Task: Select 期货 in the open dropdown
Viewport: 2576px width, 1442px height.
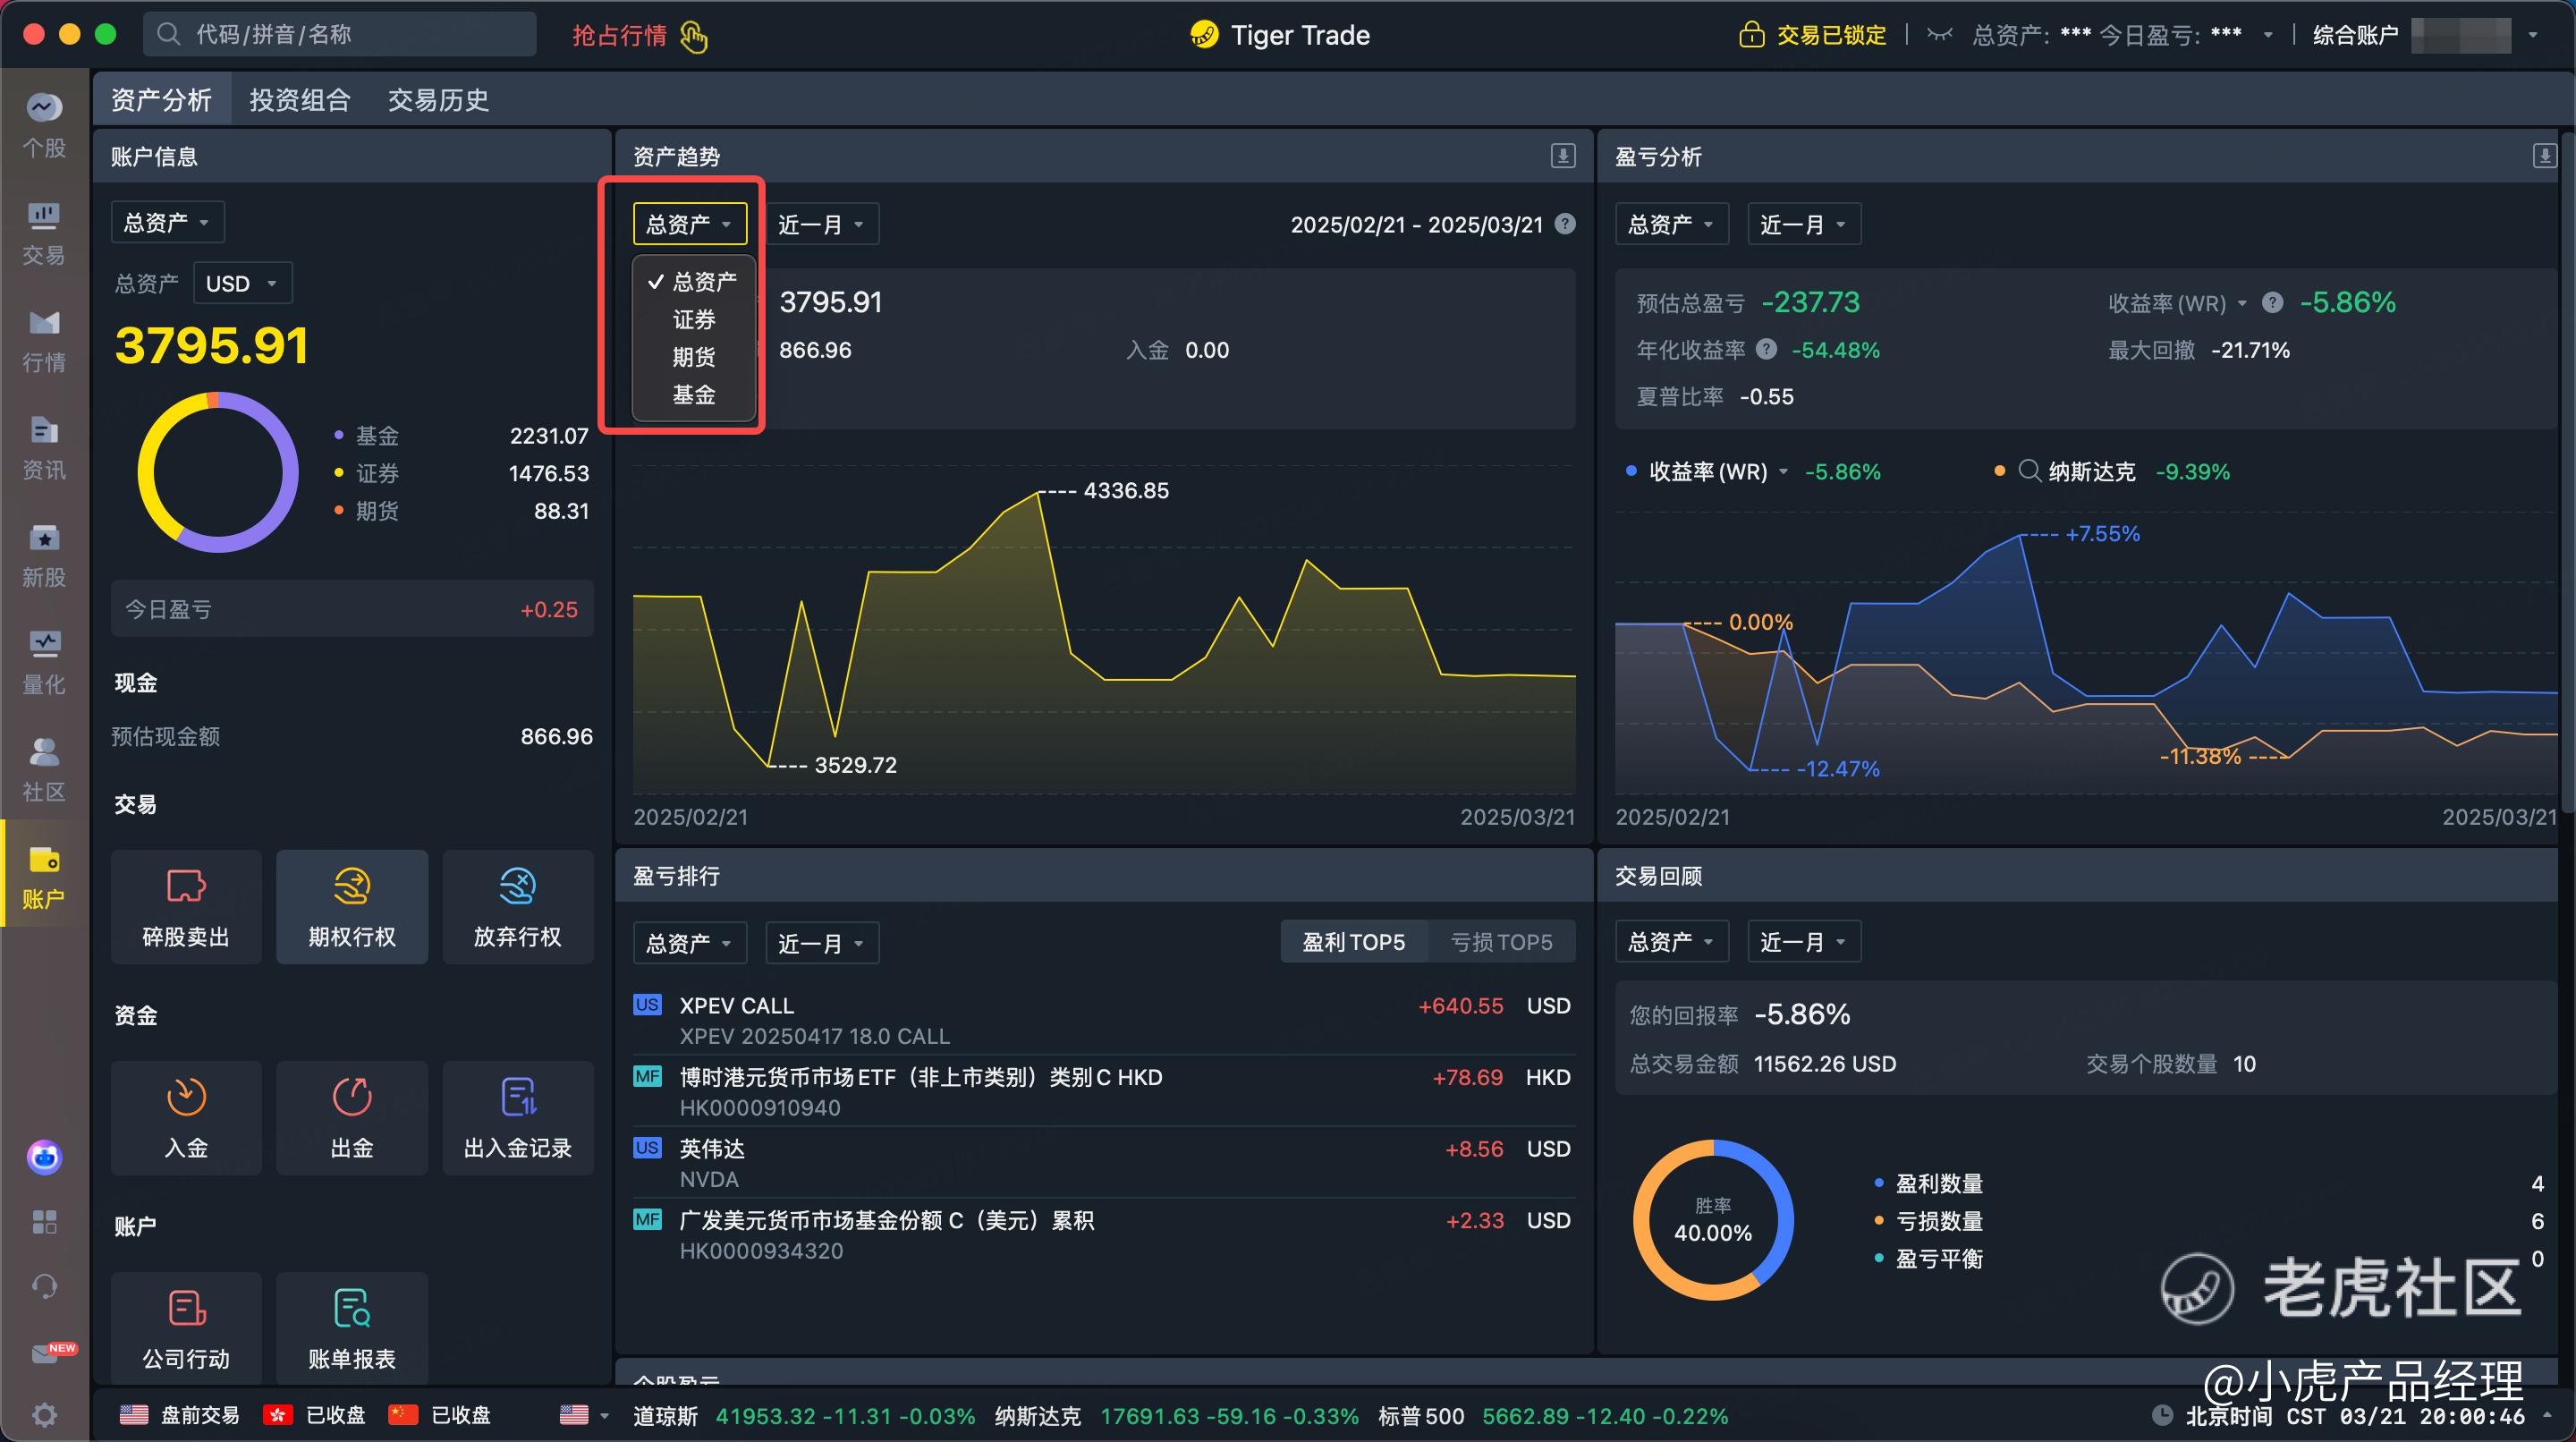Action: [694, 357]
